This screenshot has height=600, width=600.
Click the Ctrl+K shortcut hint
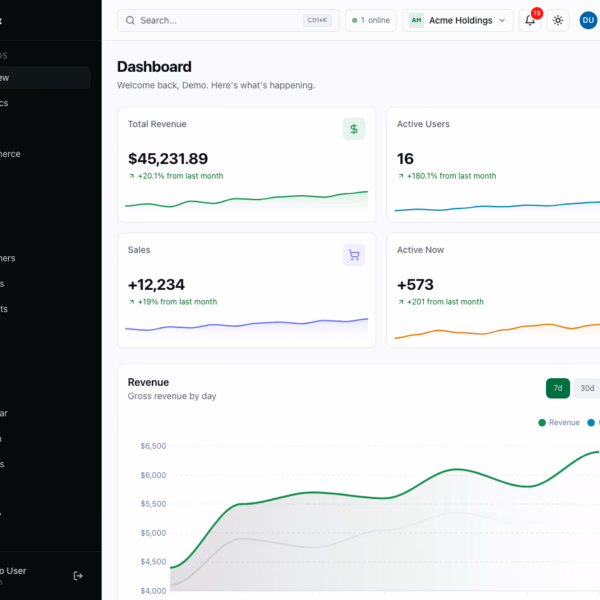(x=317, y=20)
